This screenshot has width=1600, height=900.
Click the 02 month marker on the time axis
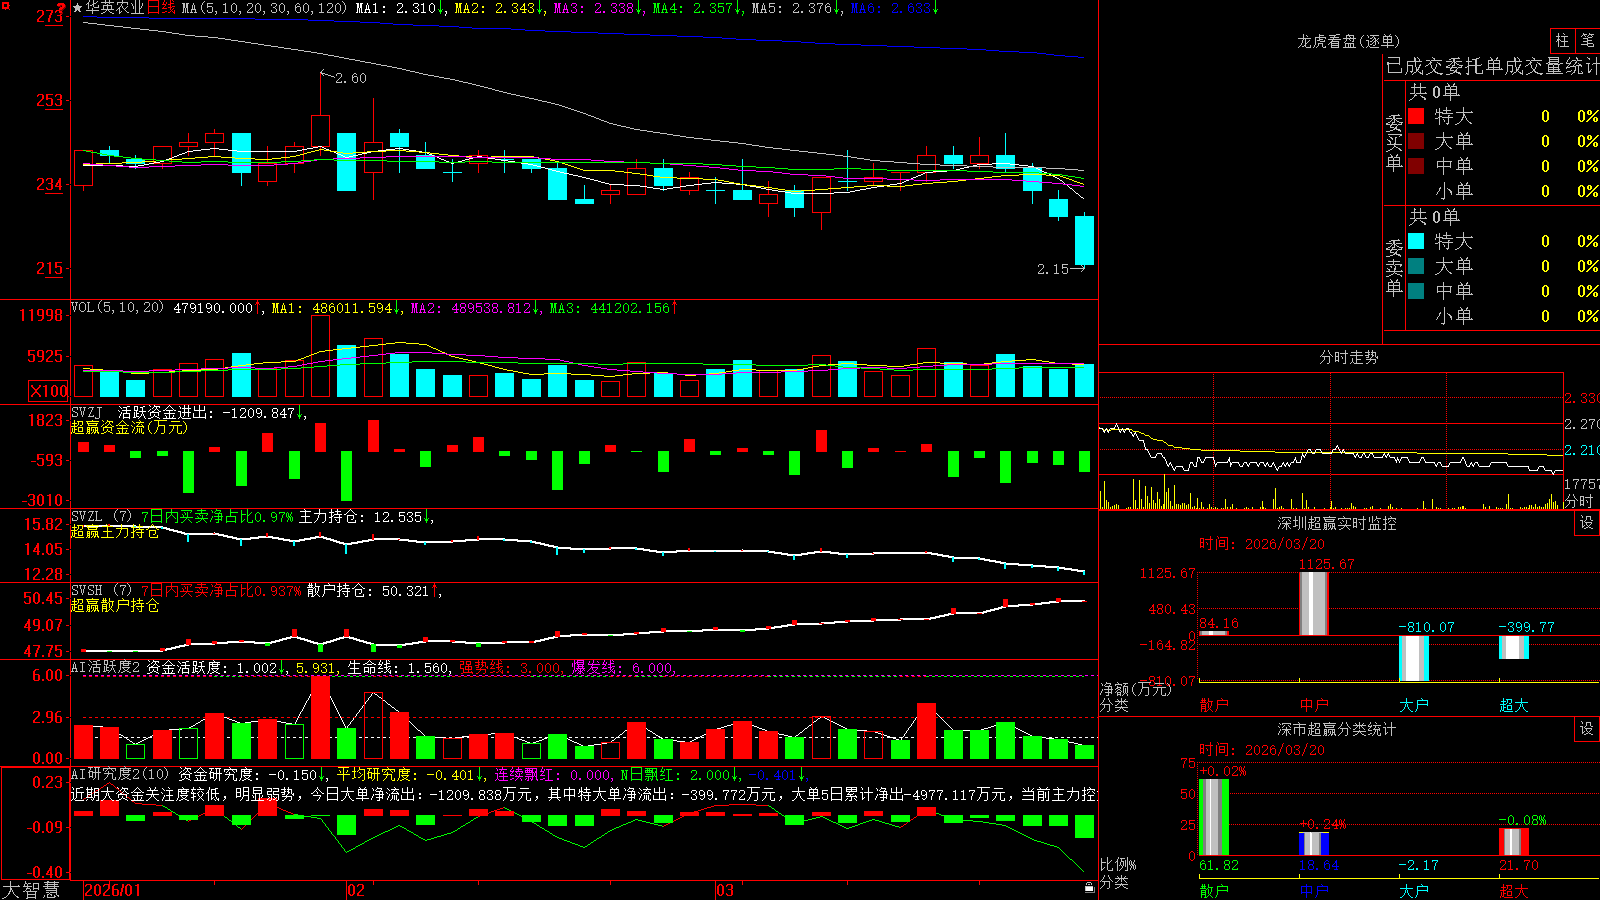click(355, 890)
